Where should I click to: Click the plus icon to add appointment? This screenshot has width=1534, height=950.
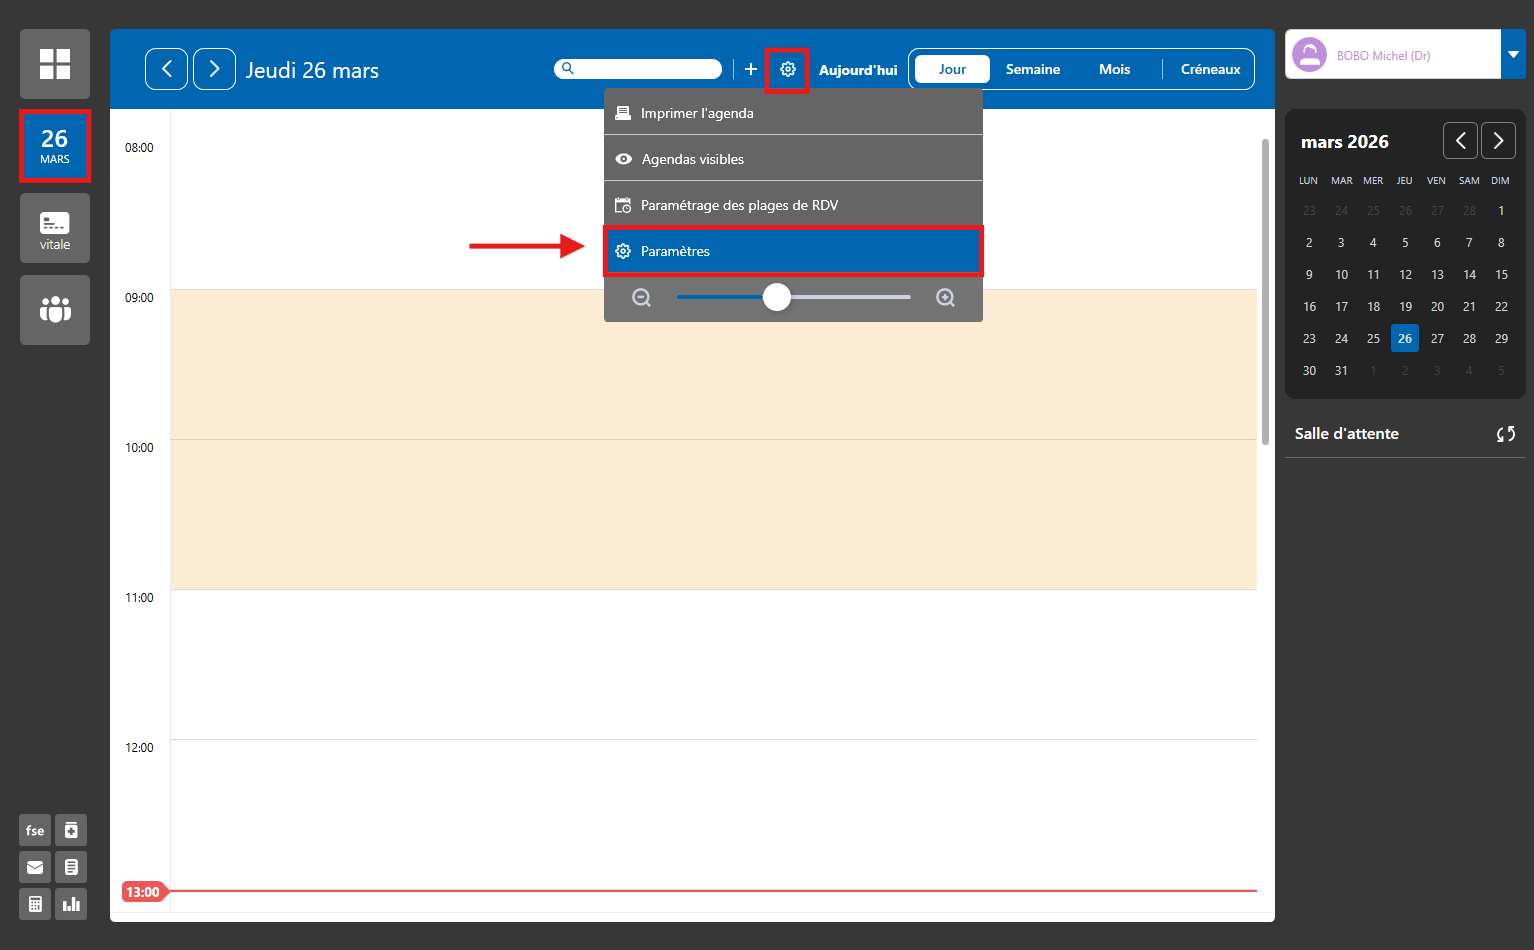tap(751, 69)
